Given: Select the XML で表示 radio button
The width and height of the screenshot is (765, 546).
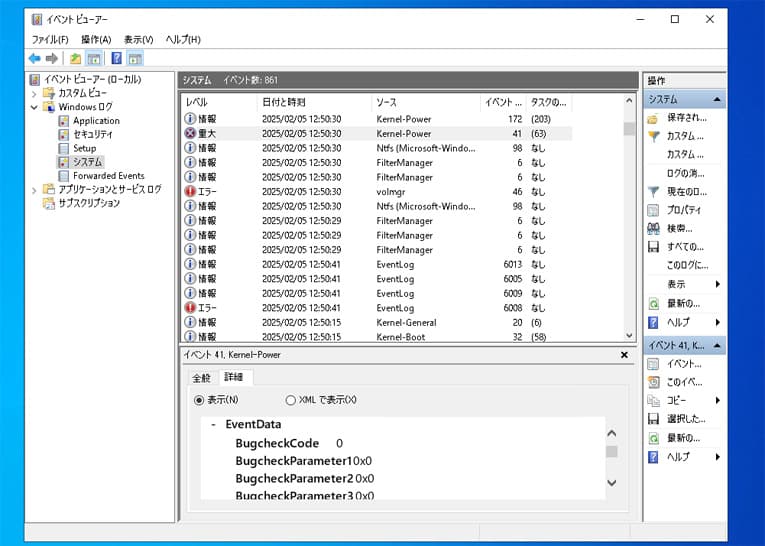Looking at the screenshot, I should coord(291,400).
